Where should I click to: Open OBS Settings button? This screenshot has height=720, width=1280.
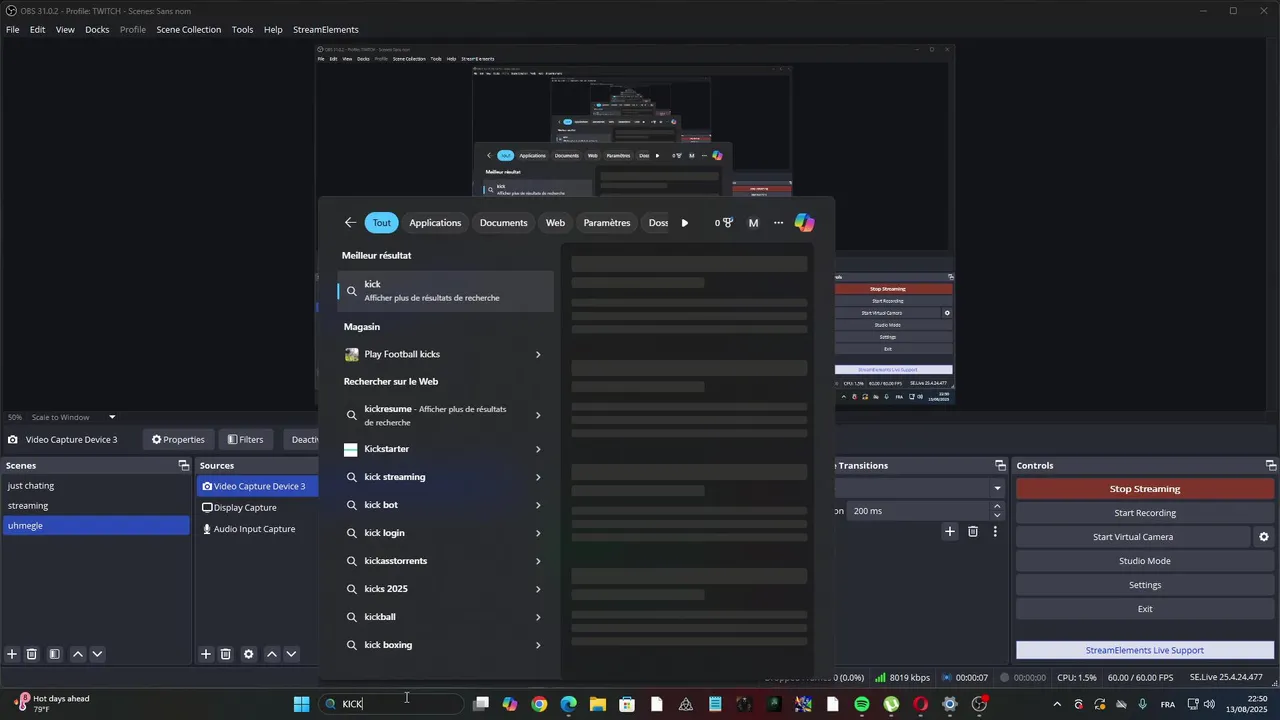click(x=1145, y=585)
